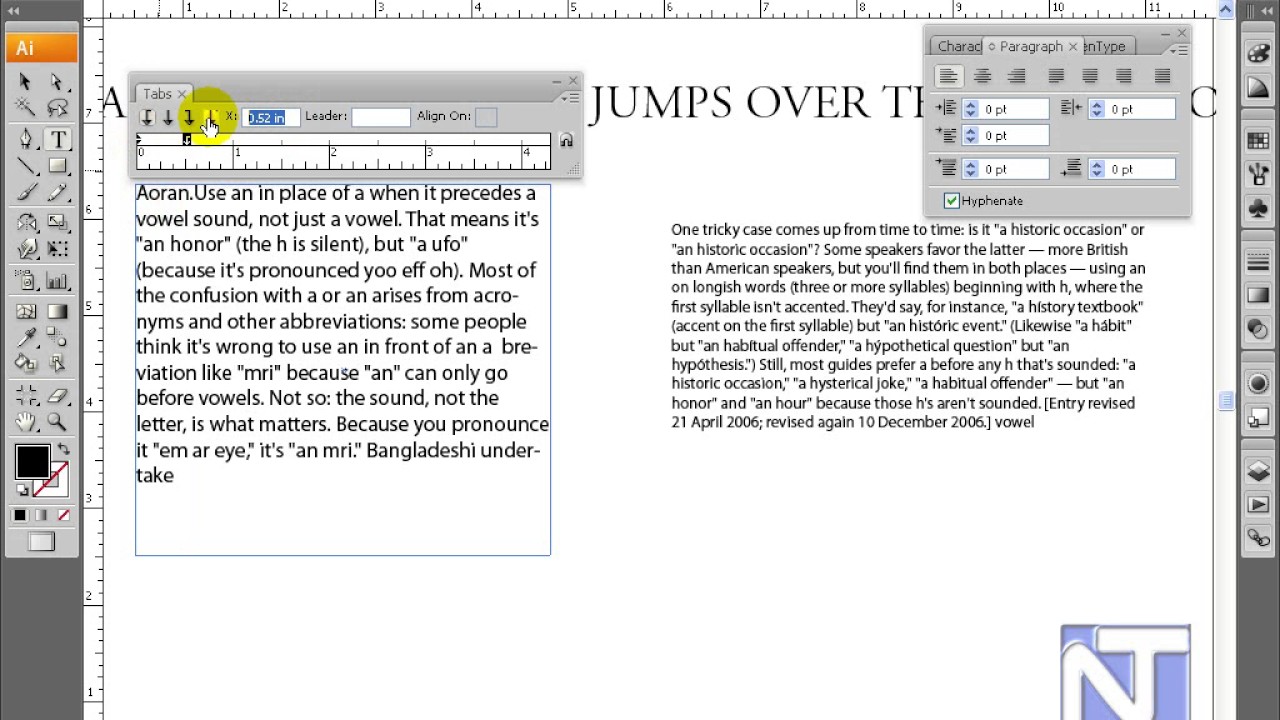Click the left indent stepper arrows
Image resolution: width=1280 pixels, height=720 pixels.
pos(970,109)
